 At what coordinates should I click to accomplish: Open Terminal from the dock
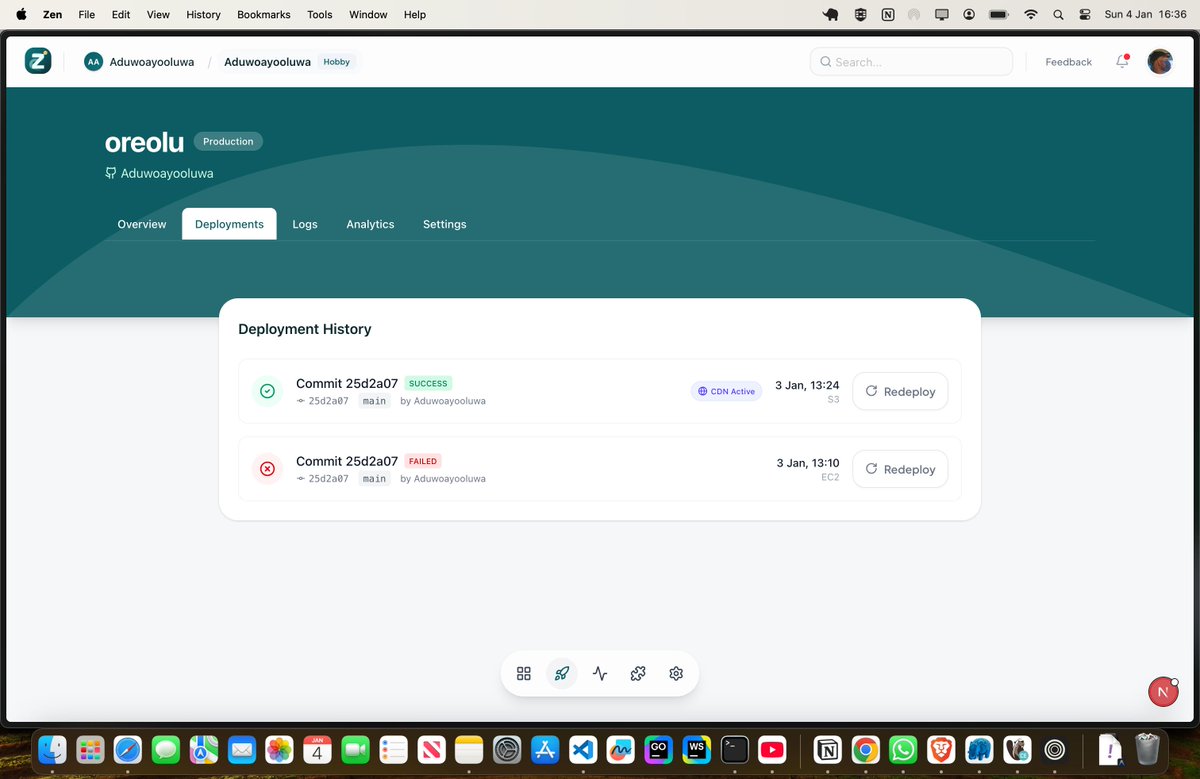coord(735,749)
